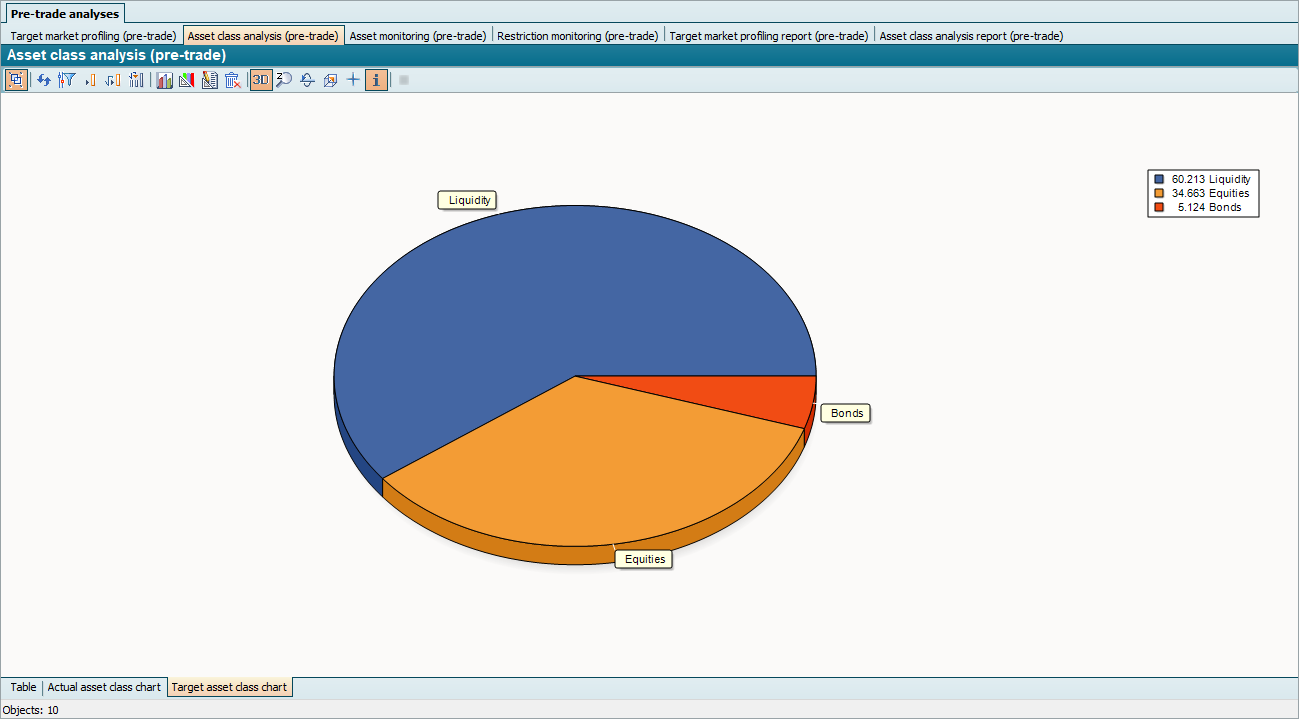This screenshot has height=719, width=1299.
Task: Toggle the 3D chart view button
Action: (x=260, y=80)
